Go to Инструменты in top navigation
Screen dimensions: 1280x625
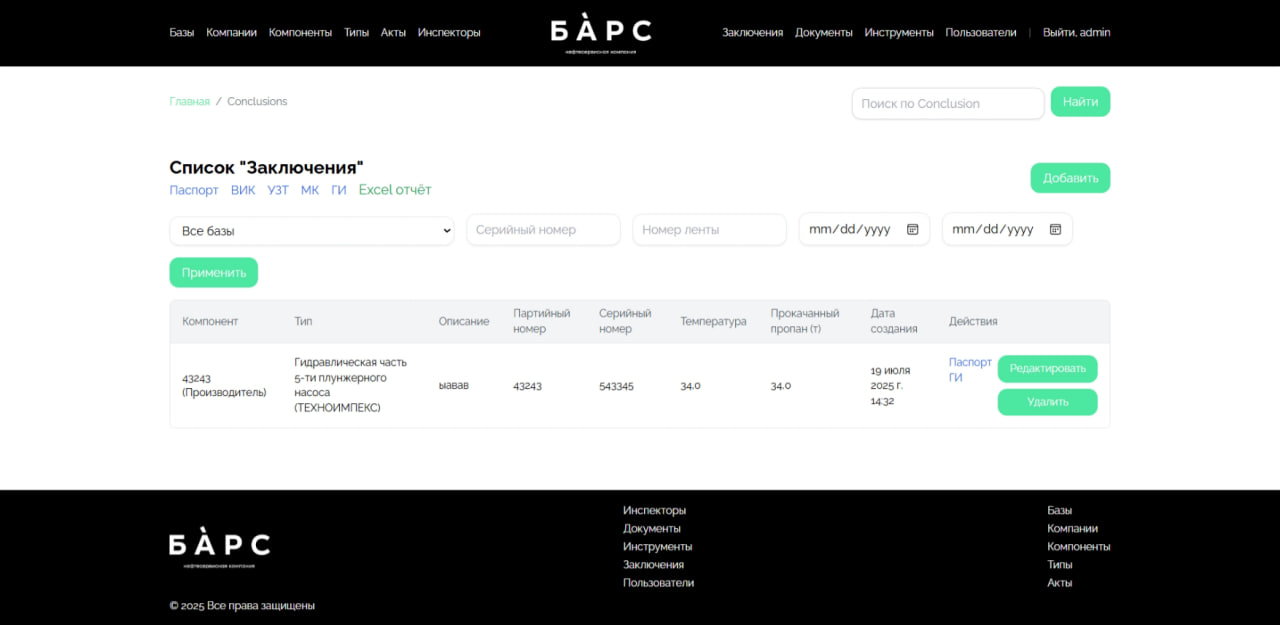899,32
